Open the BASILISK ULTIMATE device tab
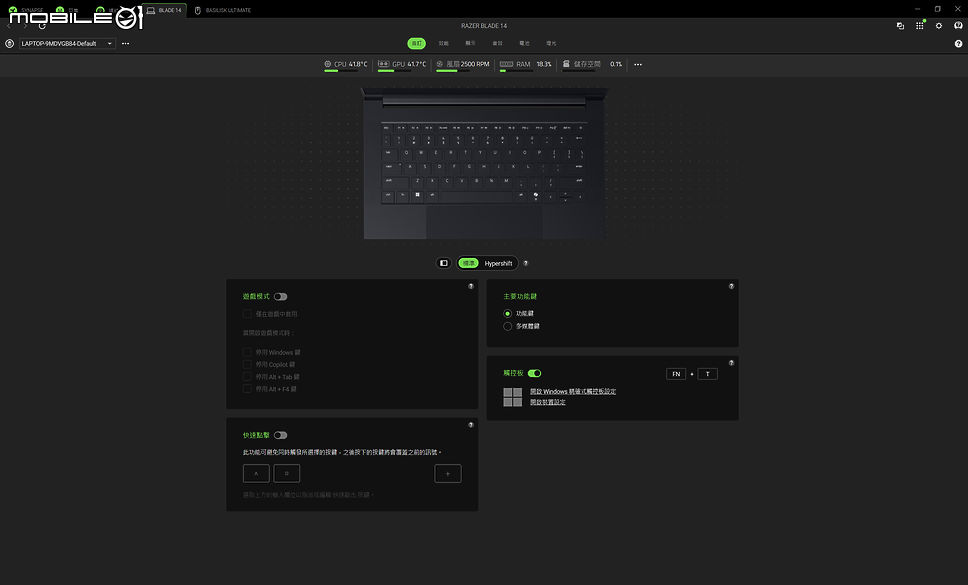The image size is (968, 585). (223, 10)
